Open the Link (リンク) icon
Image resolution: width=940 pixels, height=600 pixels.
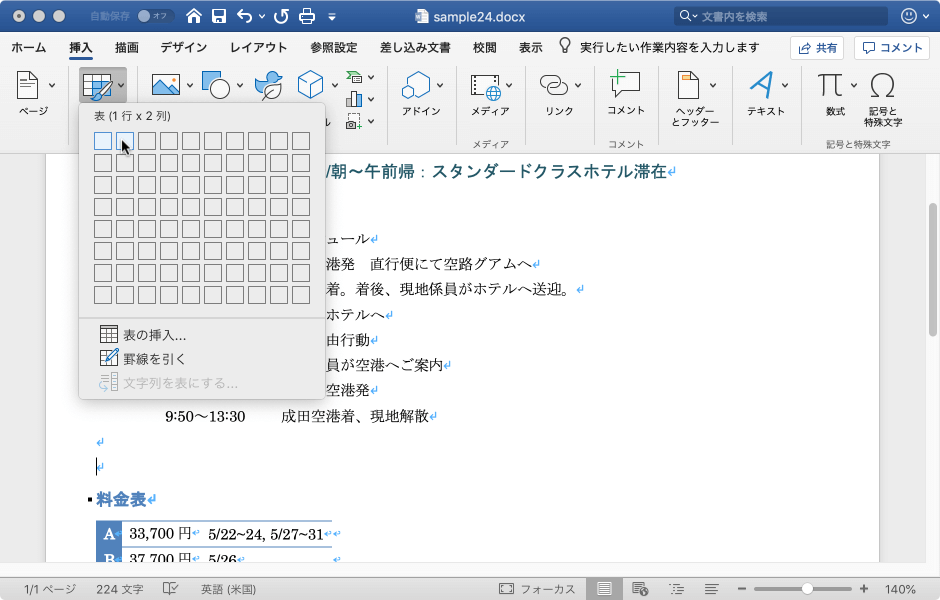(554, 85)
